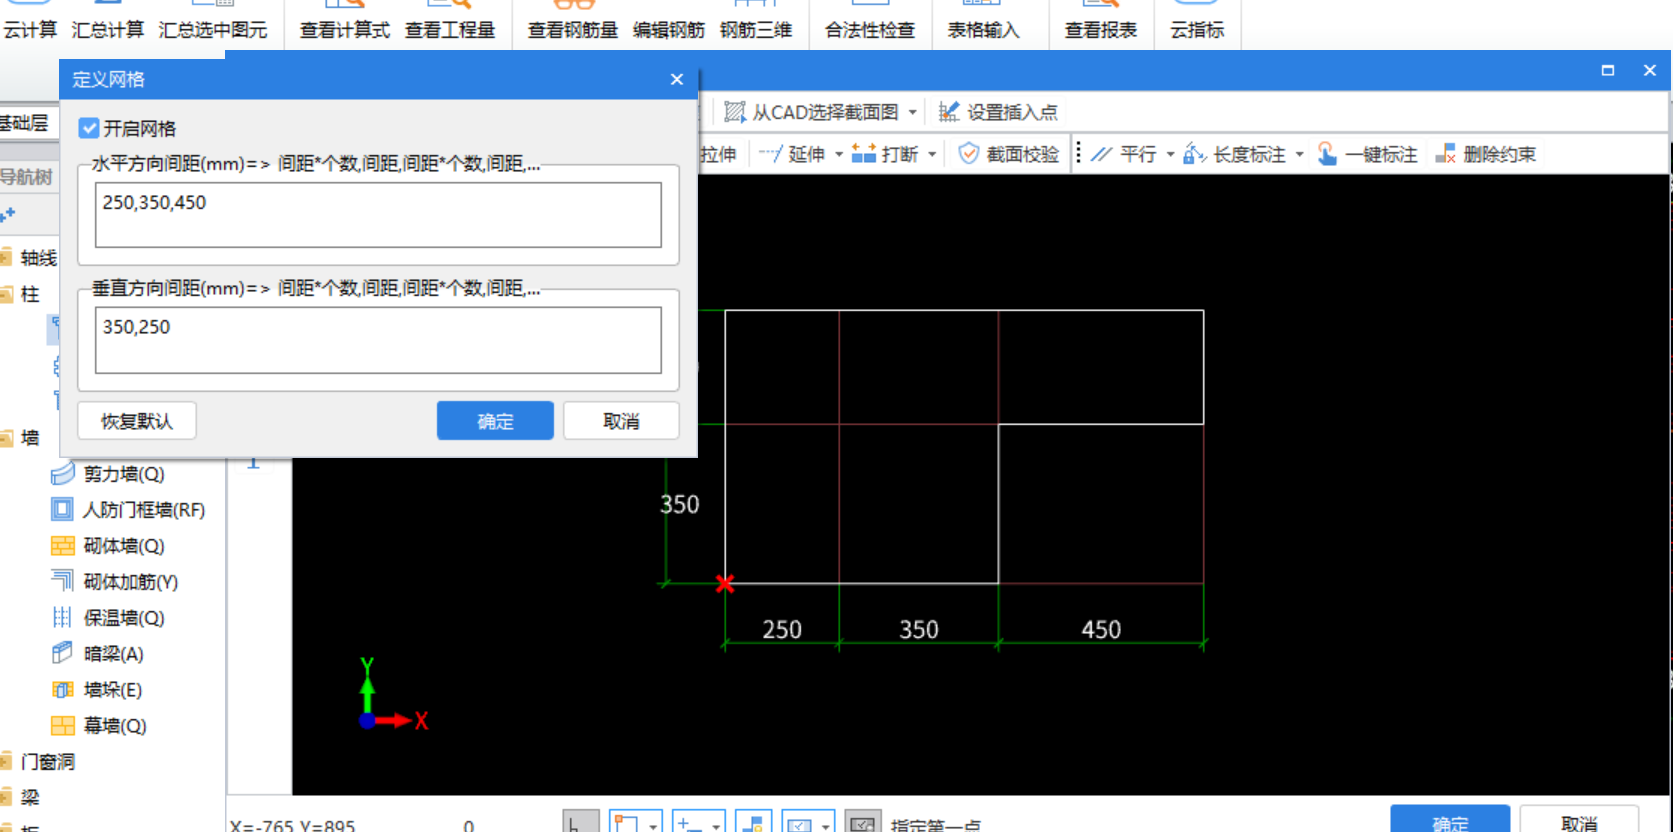1673x832 pixels.
Task: Open the checkmark display dropdown in status bar
Action: [x=826, y=826]
